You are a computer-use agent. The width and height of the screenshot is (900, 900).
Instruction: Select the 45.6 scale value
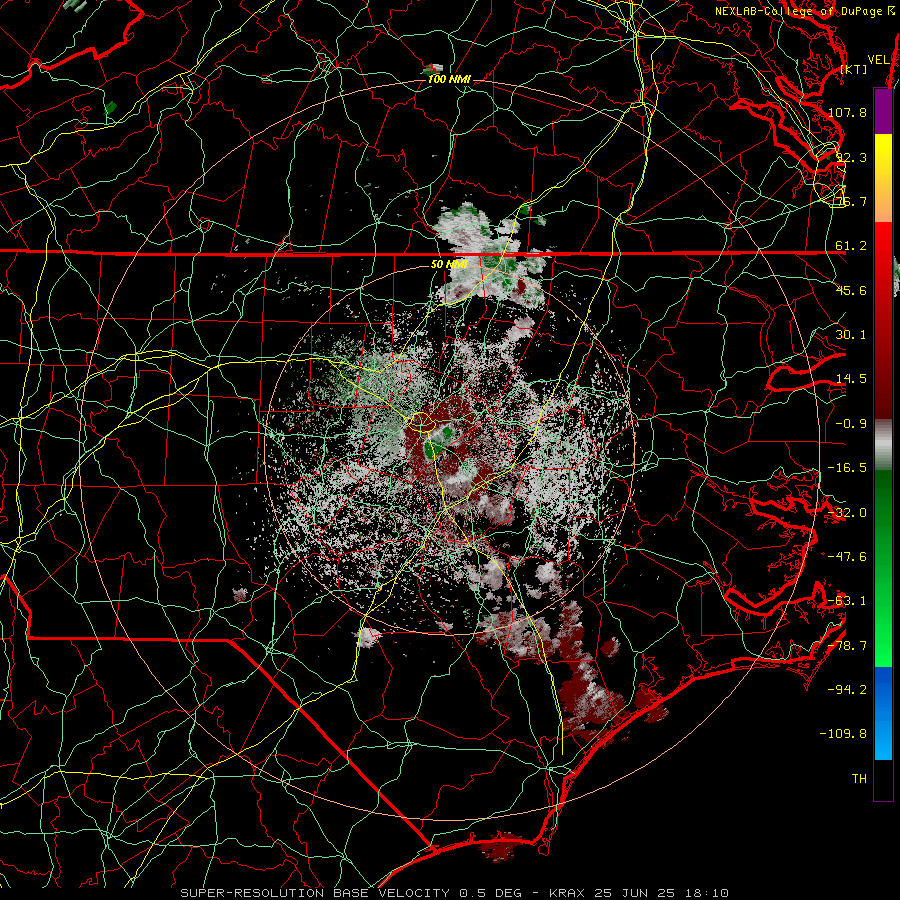(851, 290)
